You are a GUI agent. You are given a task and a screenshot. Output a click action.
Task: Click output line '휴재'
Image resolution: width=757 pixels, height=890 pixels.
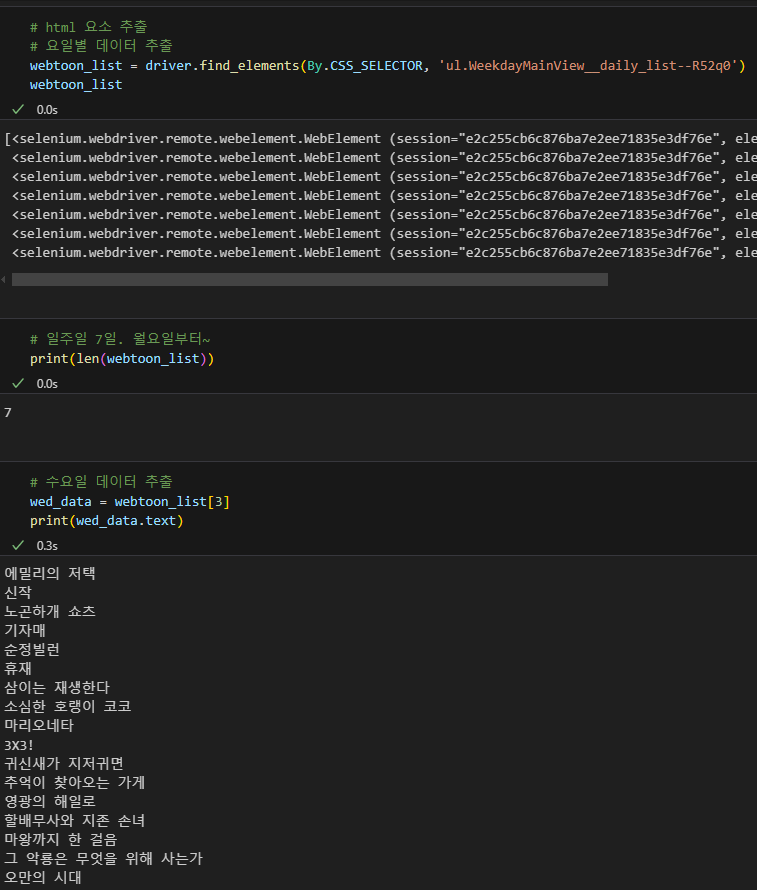tap(18, 669)
